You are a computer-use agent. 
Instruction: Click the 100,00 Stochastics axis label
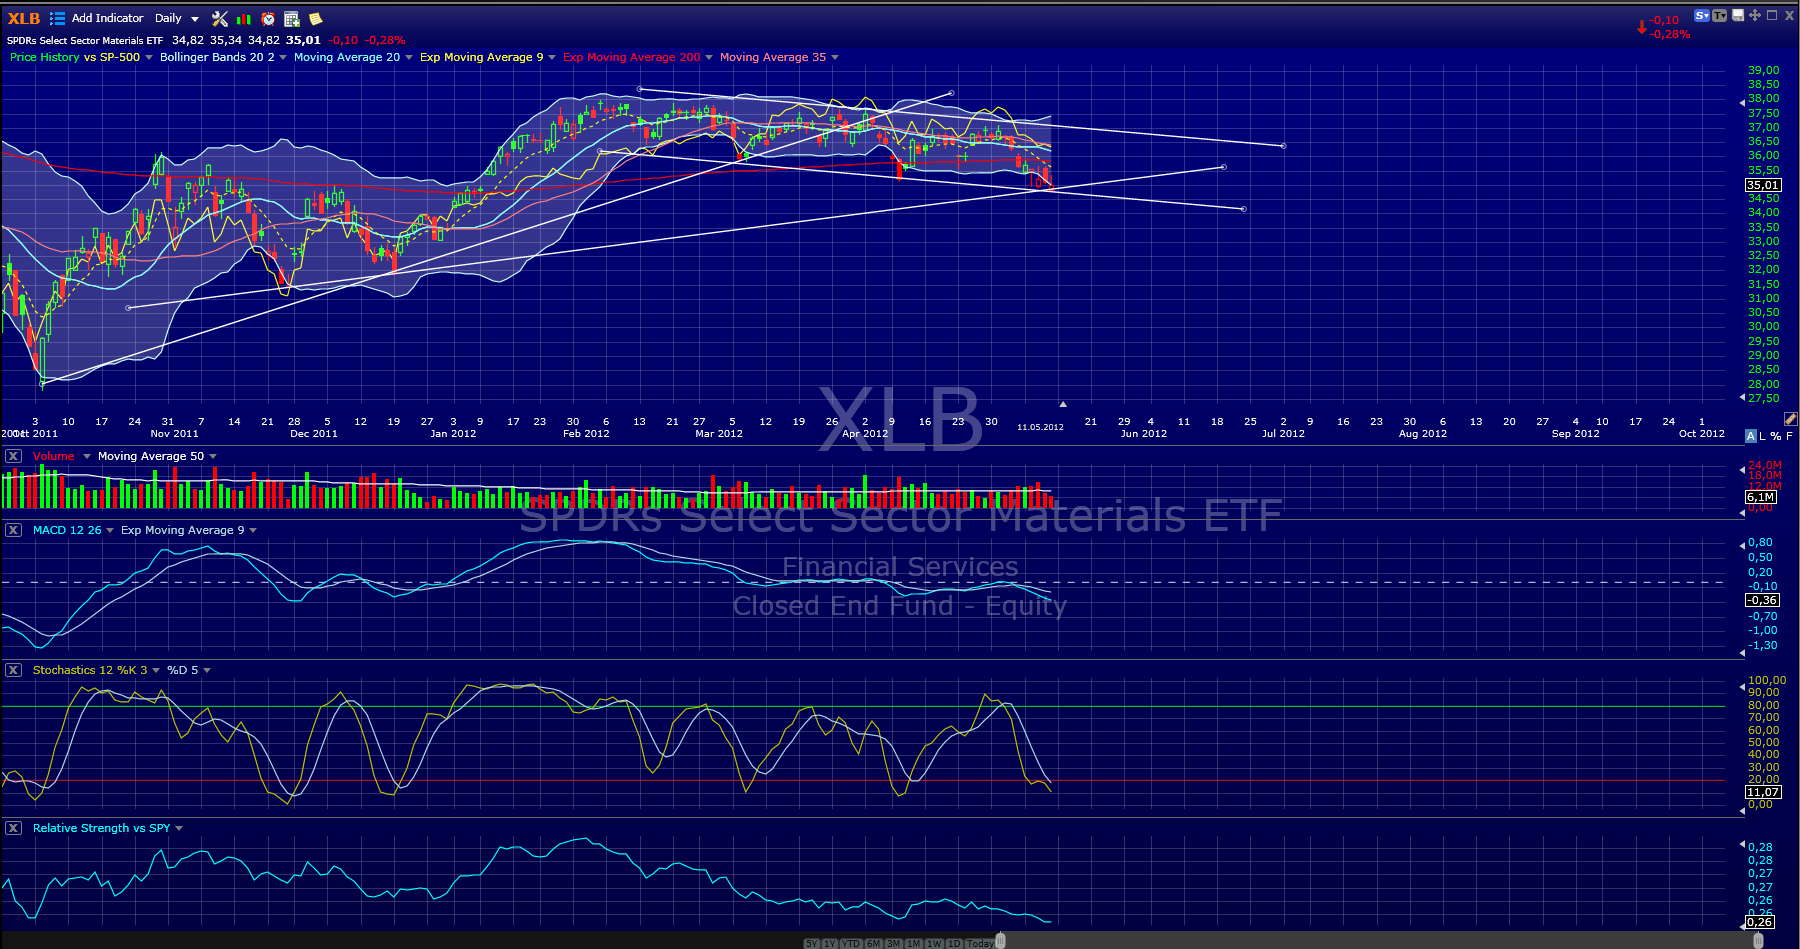[1766, 680]
